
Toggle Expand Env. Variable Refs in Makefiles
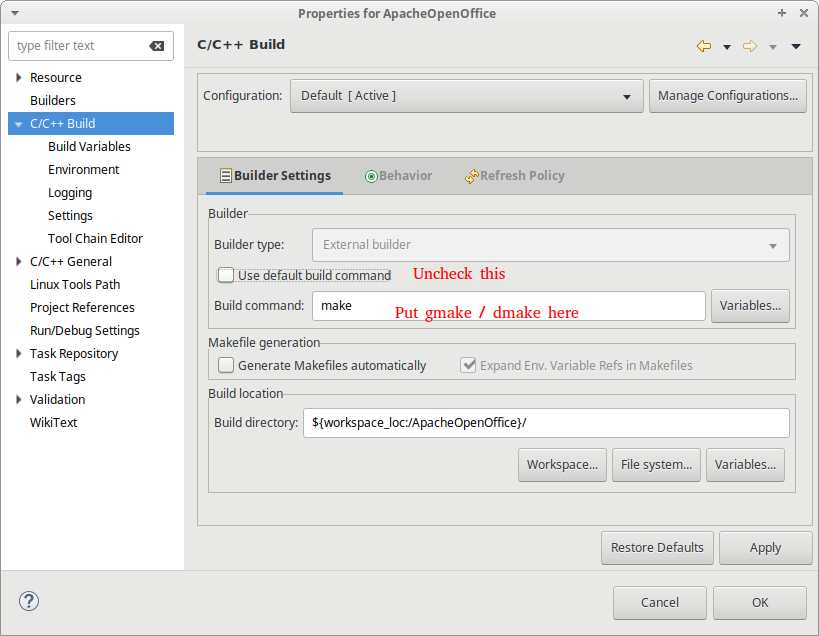coord(468,365)
